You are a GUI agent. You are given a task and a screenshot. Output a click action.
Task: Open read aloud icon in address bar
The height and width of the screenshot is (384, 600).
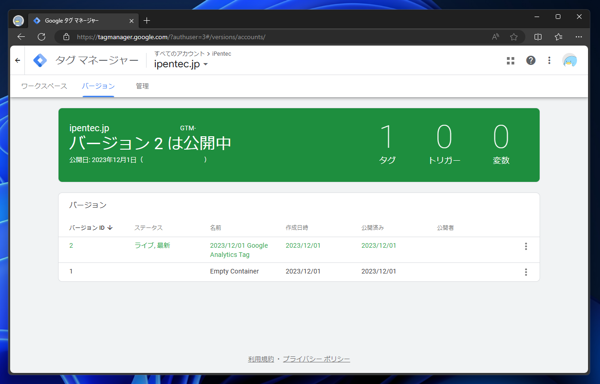pyautogui.click(x=495, y=37)
